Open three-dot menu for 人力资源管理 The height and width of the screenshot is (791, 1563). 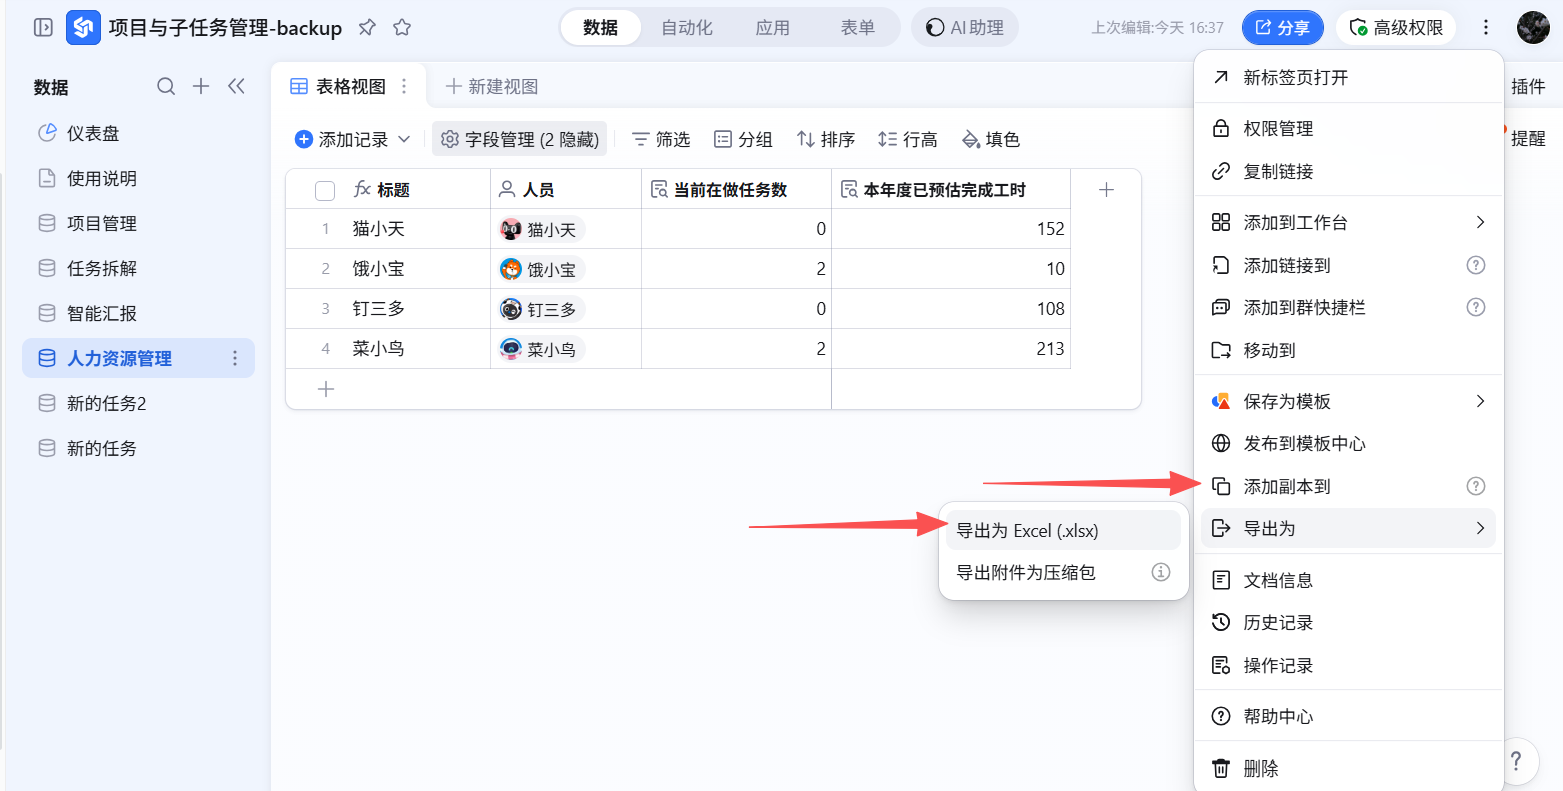pyautogui.click(x=235, y=358)
